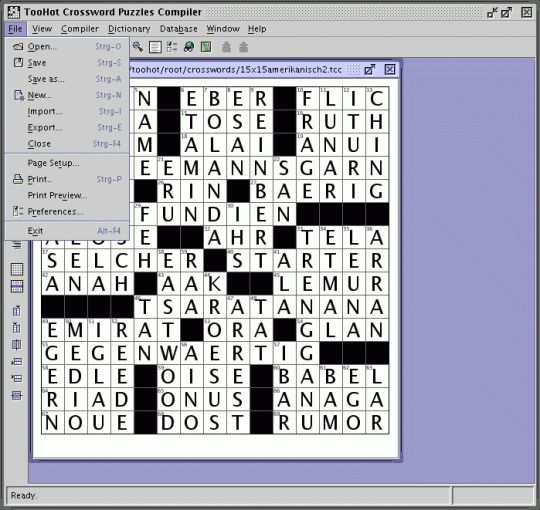Select the S starting STARTER
Screen dimensions: 540x510
pyautogui.click(x=238, y=261)
